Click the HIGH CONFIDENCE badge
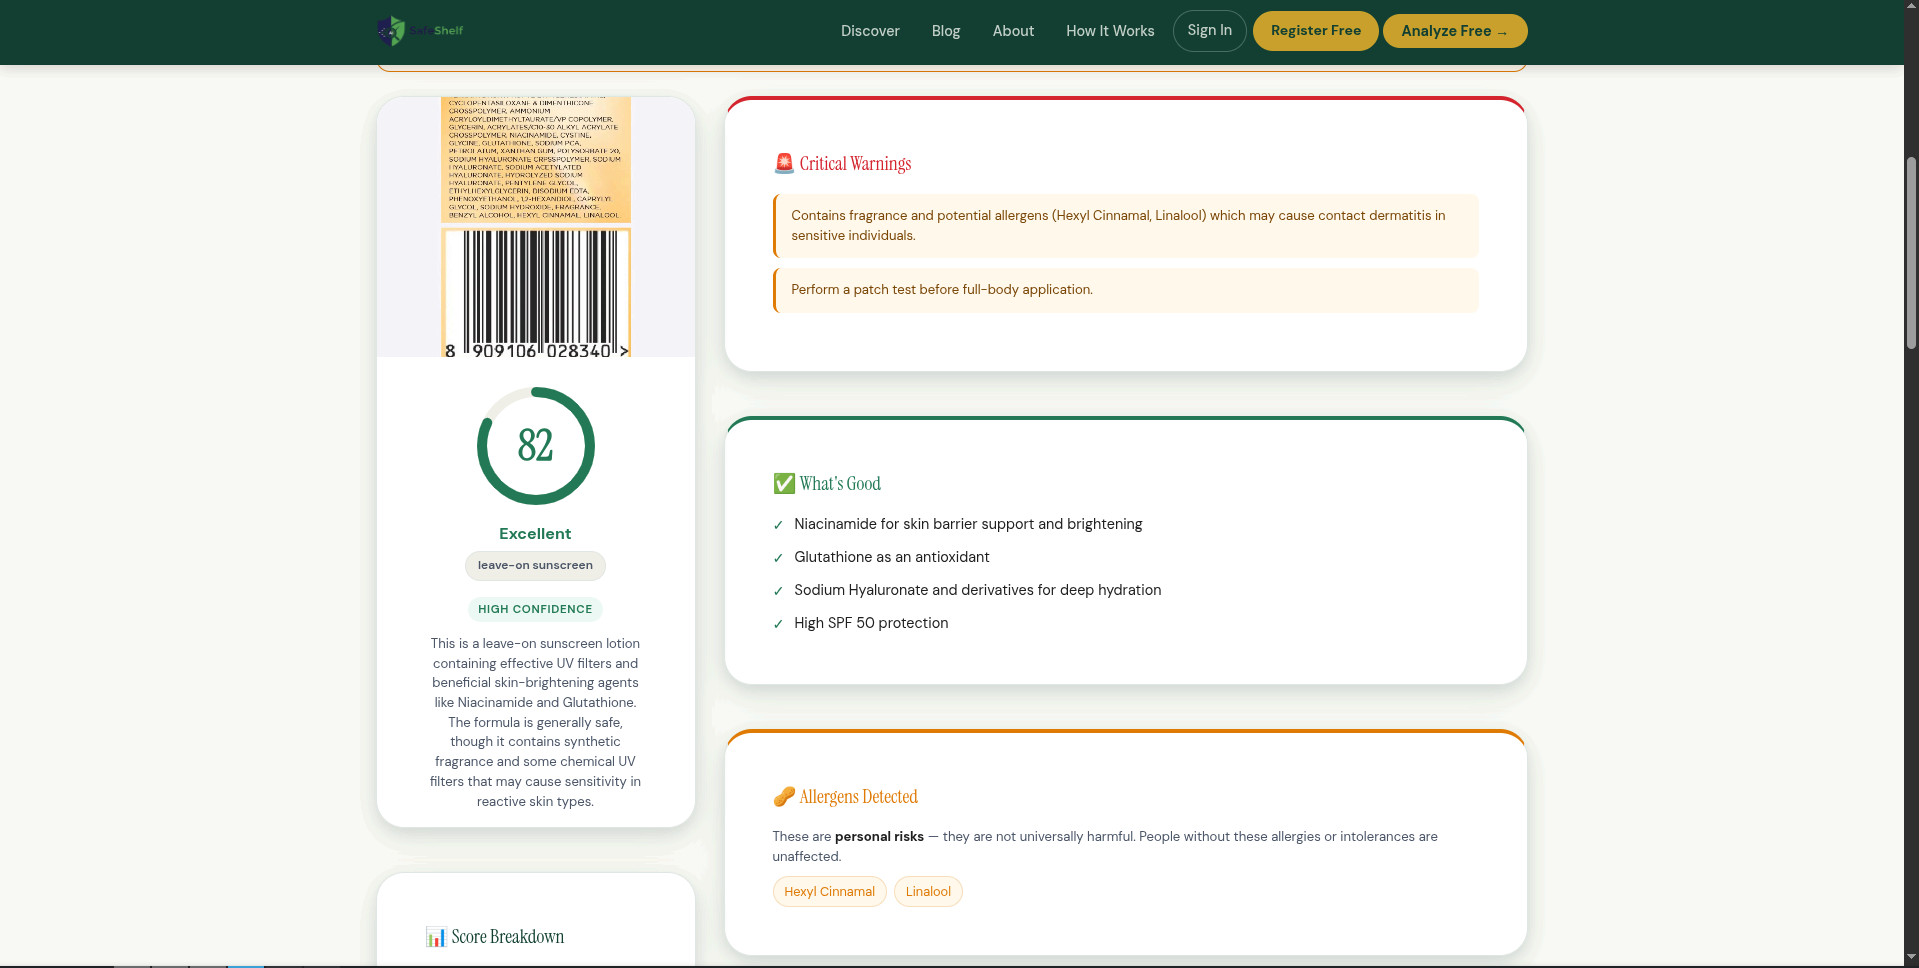The height and width of the screenshot is (968, 1919). tap(535, 609)
